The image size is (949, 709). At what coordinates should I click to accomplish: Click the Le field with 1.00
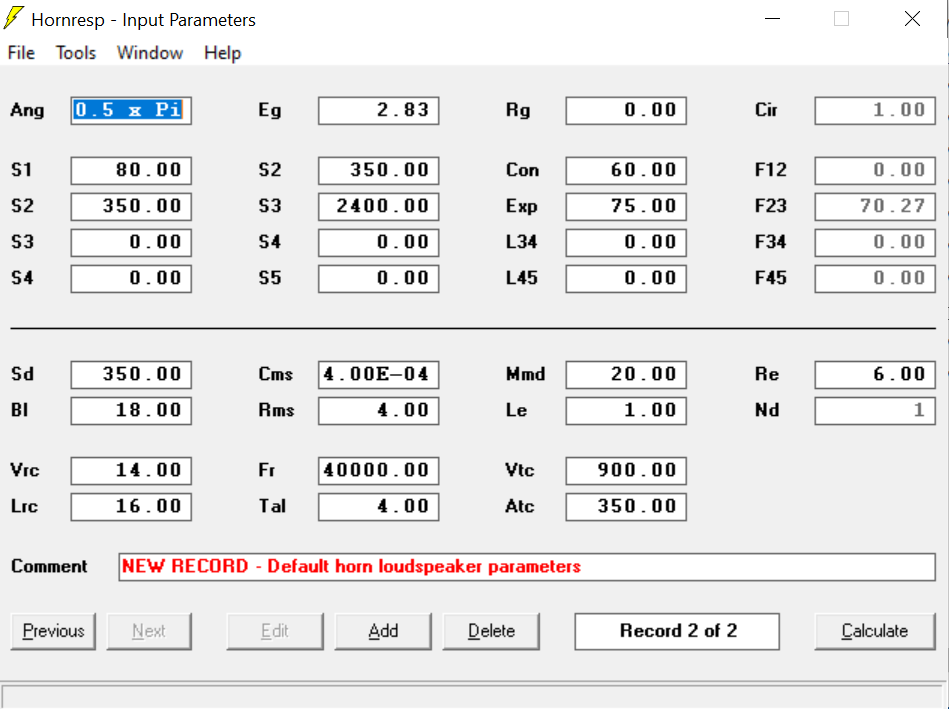click(x=626, y=411)
